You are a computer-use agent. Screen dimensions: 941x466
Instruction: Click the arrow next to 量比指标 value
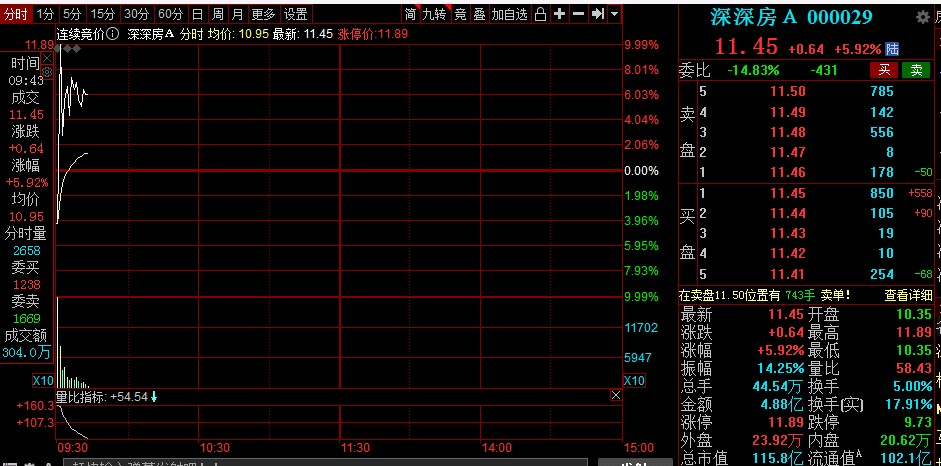point(154,396)
